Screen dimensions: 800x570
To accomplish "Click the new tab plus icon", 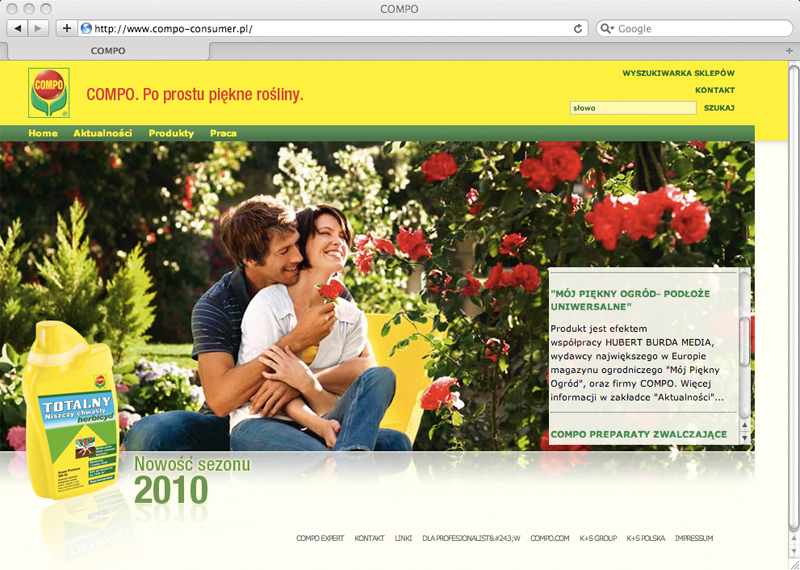I will click(789, 50).
